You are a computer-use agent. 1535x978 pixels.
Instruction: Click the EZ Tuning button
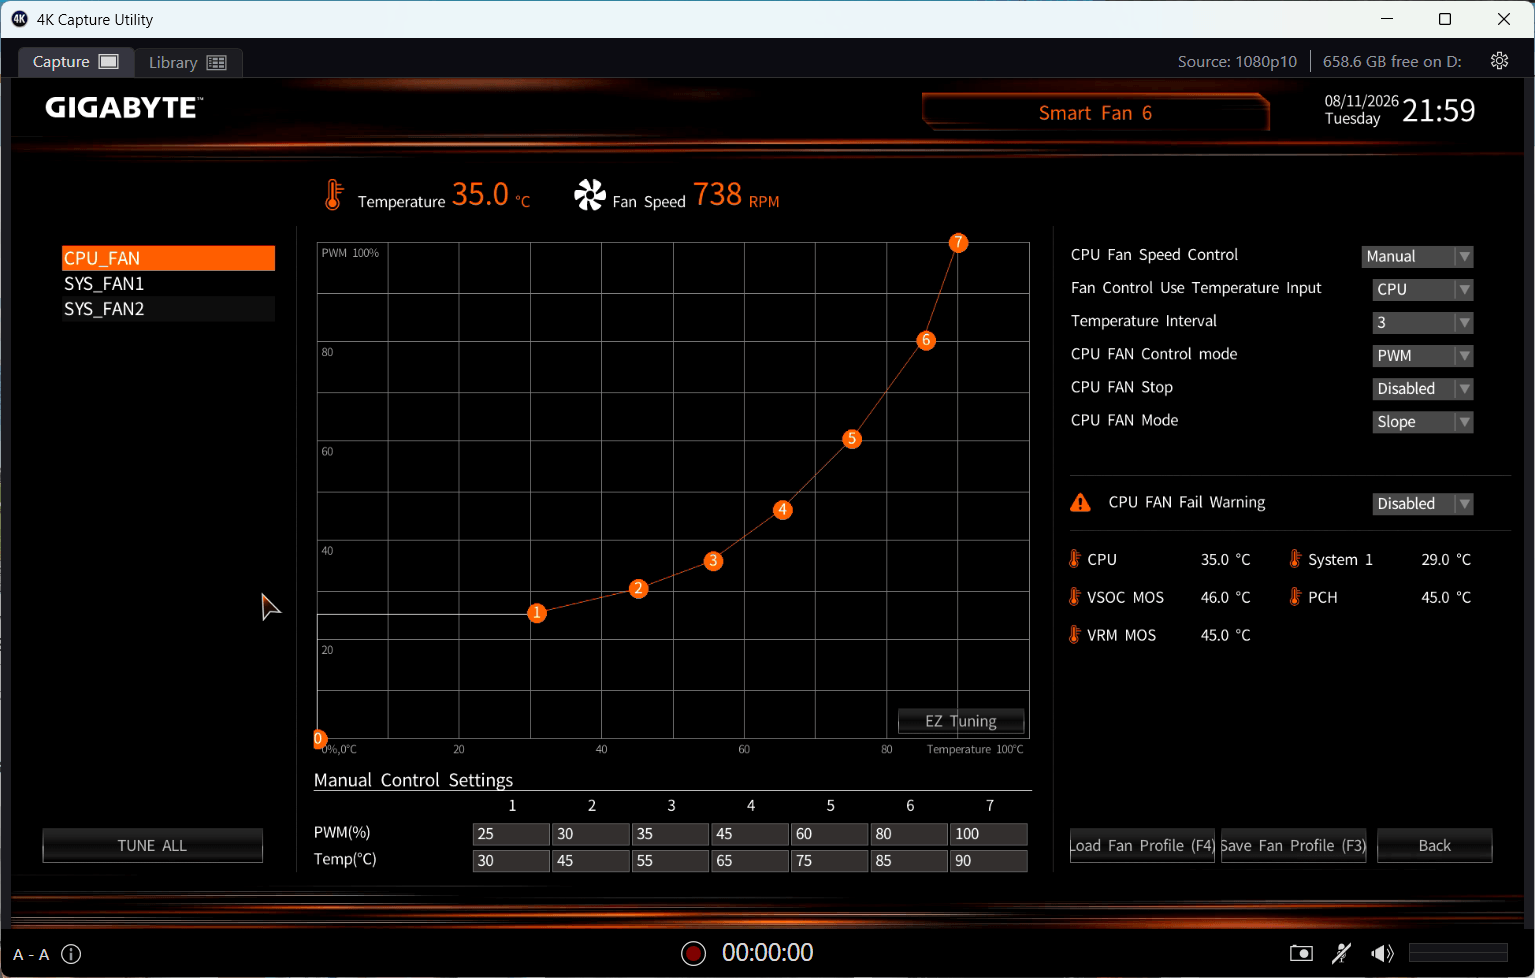coord(961,721)
